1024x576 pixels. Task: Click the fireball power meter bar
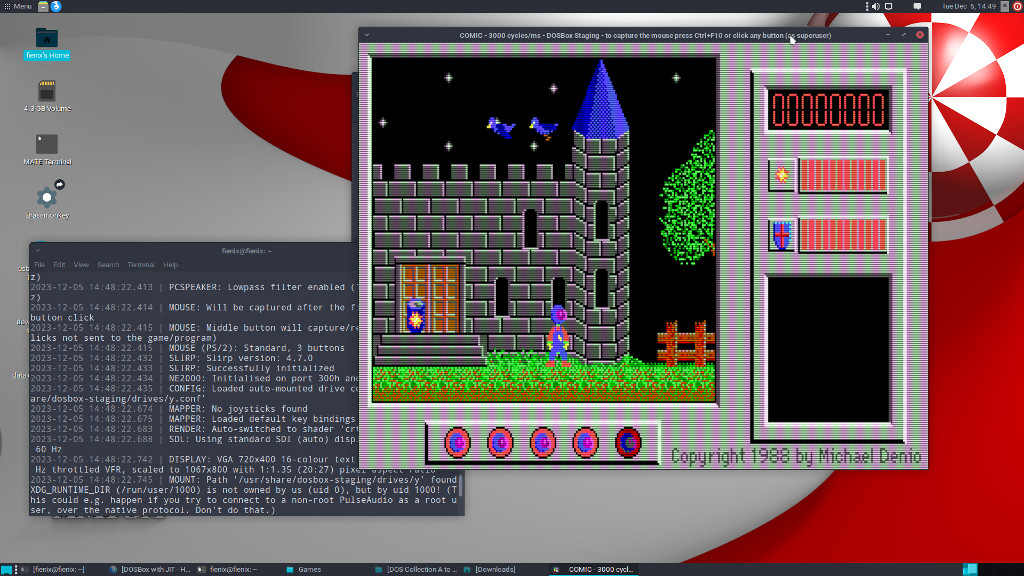point(843,174)
